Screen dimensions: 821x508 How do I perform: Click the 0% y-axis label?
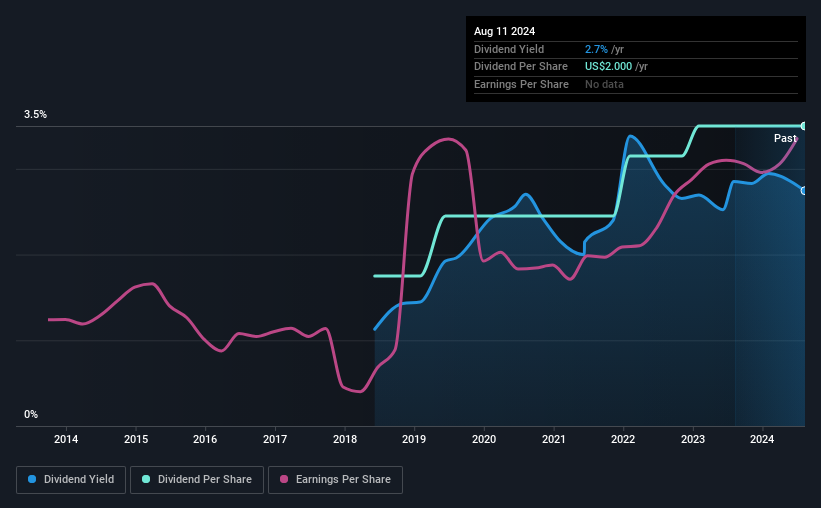click(31, 414)
